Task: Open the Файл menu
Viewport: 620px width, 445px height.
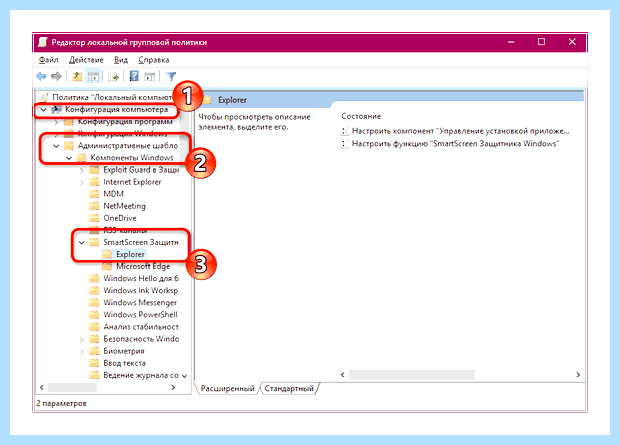Action: pyautogui.click(x=49, y=60)
